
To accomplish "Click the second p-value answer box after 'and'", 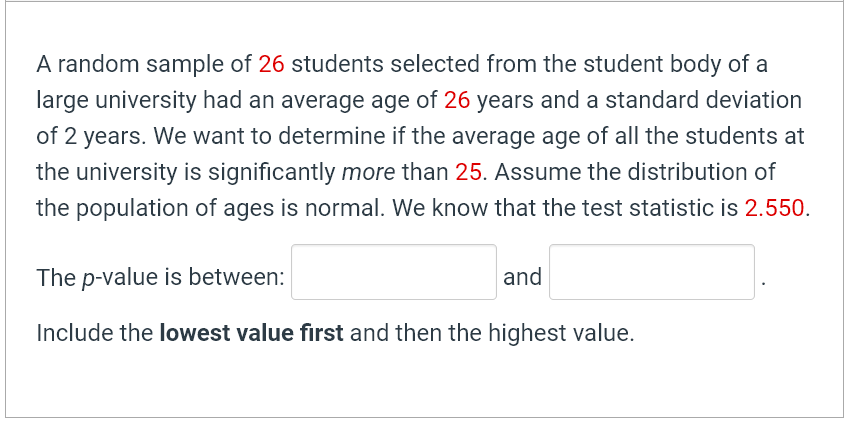I will [x=652, y=272].
